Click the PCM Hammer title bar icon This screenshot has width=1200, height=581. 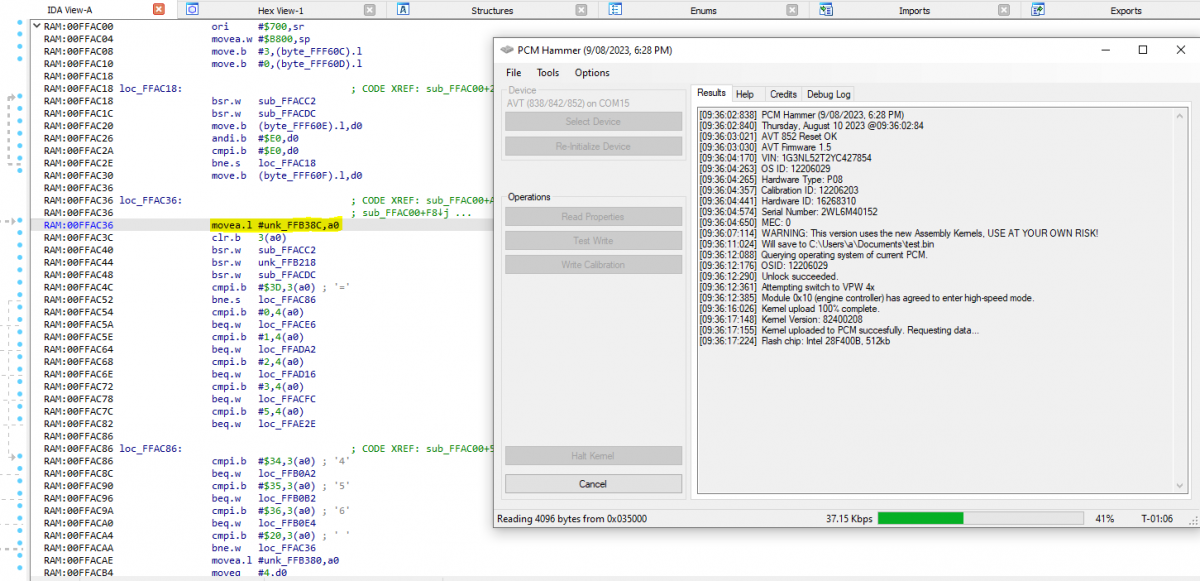tap(507, 50)
